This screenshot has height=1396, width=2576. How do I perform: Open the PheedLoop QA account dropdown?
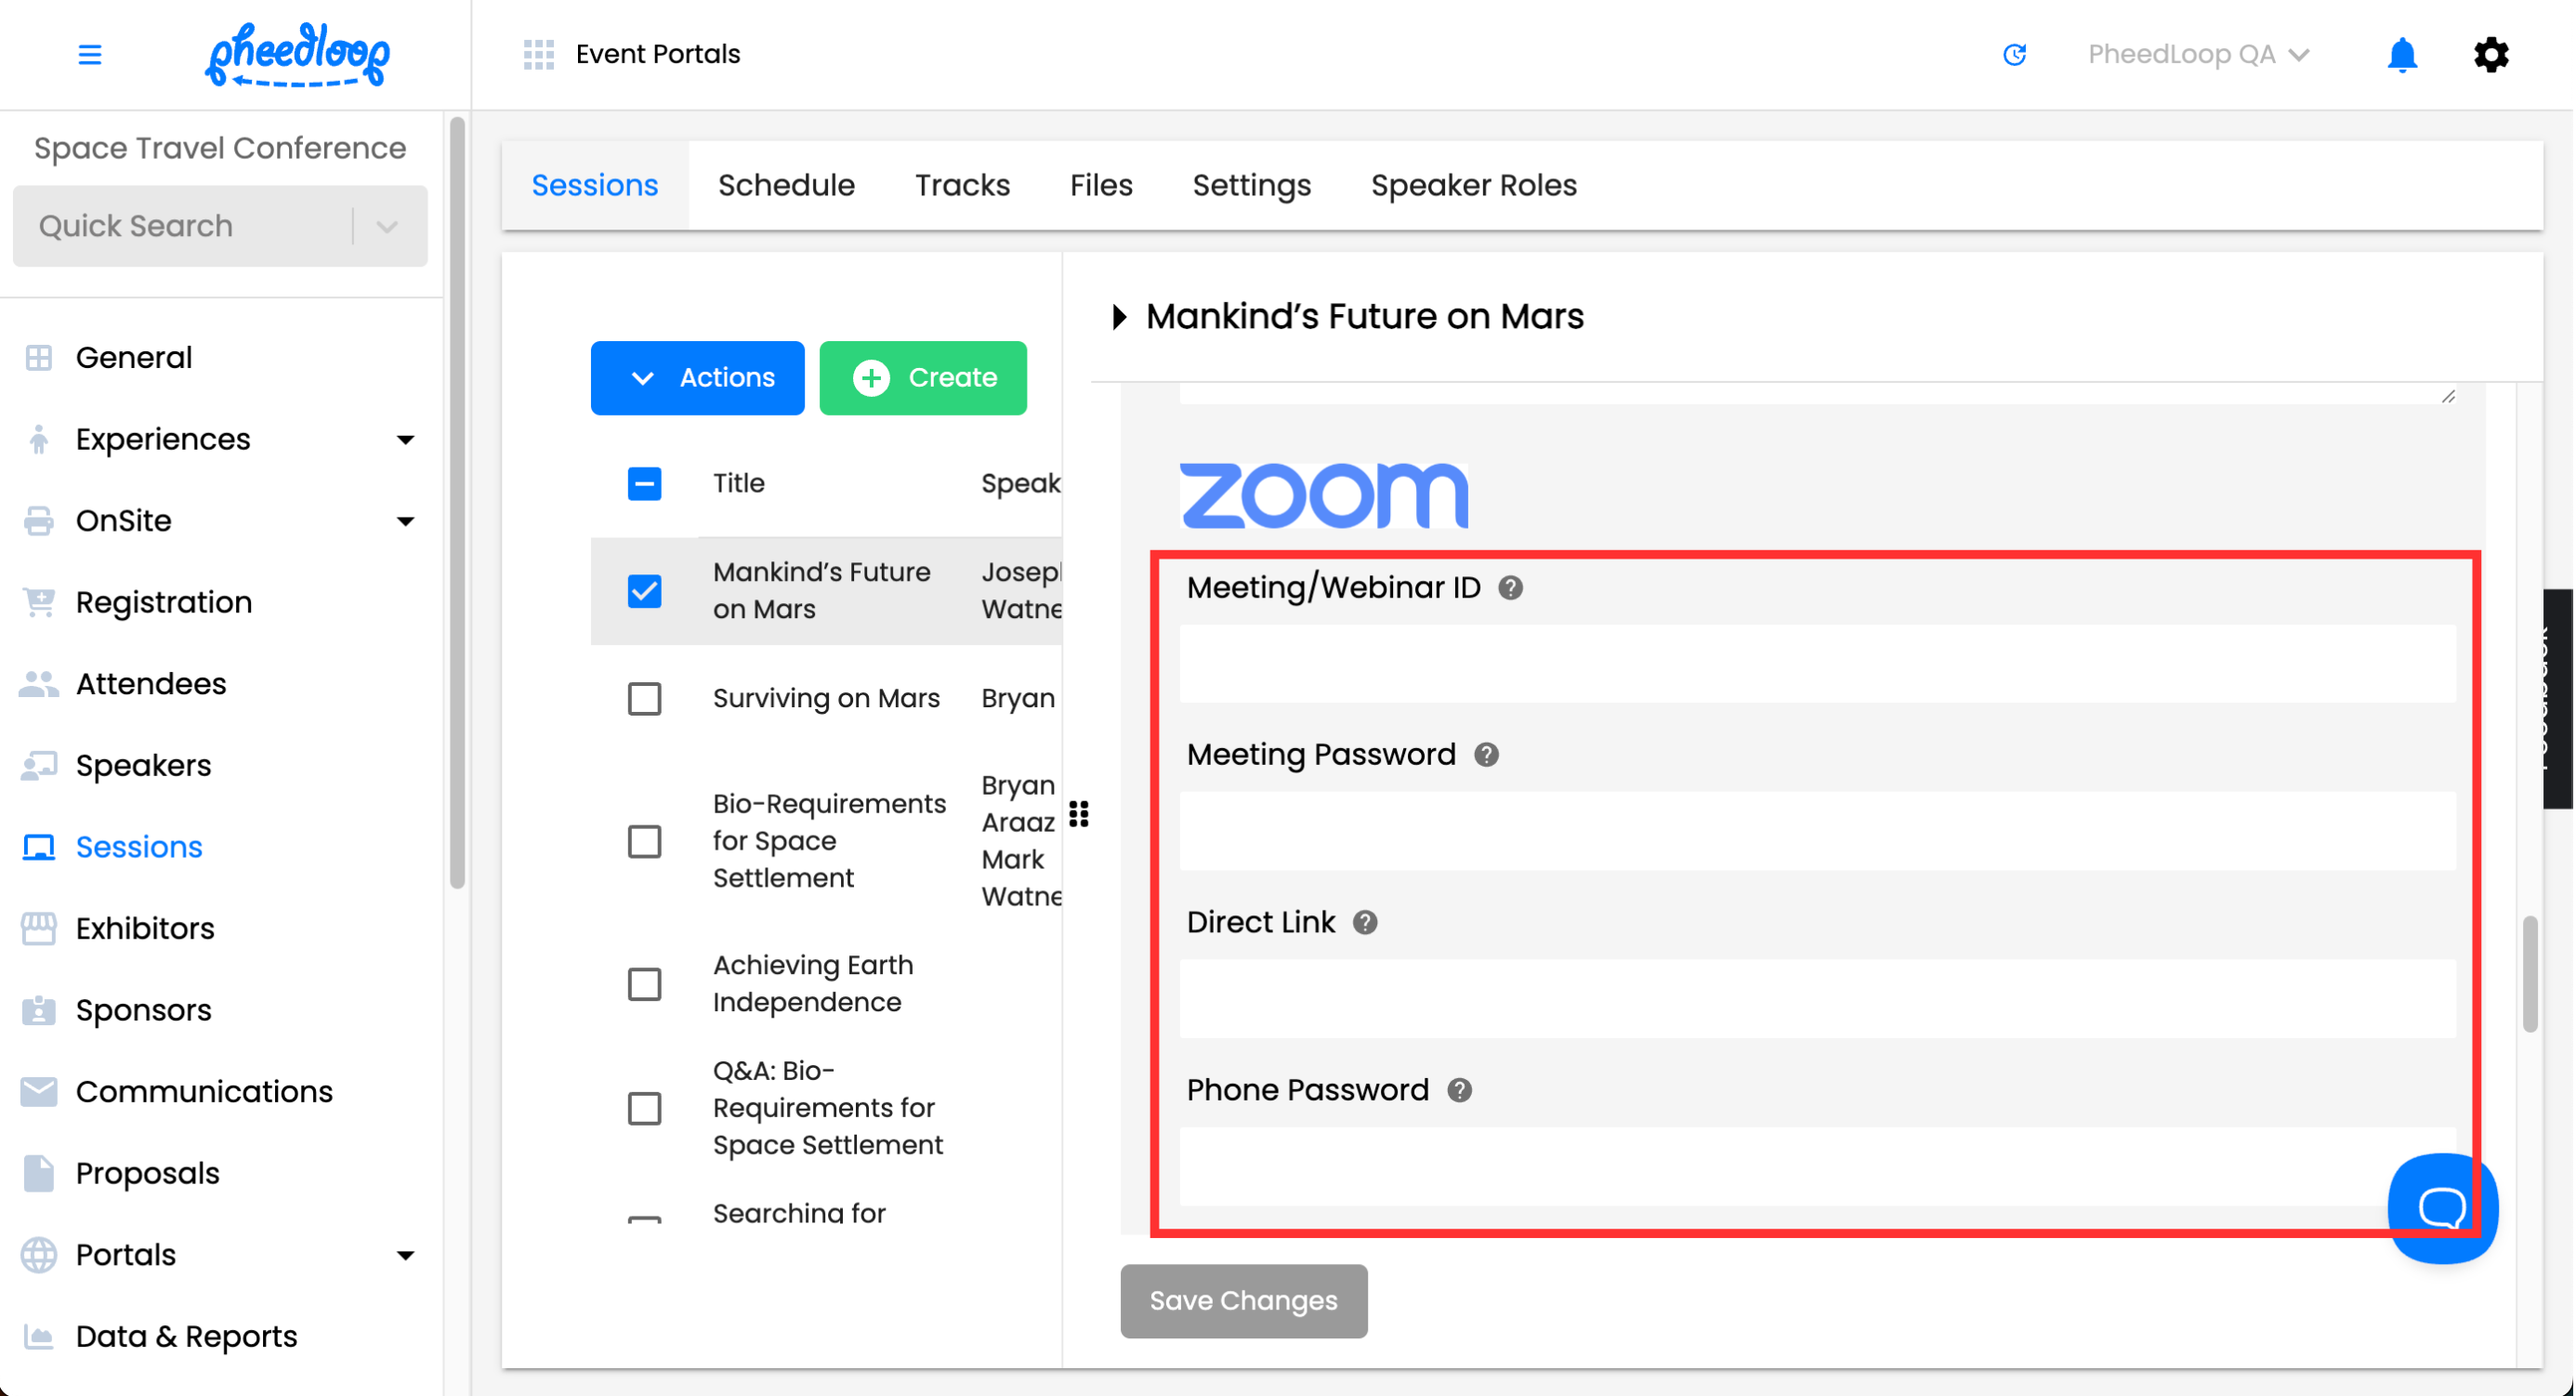point(2197,54)
